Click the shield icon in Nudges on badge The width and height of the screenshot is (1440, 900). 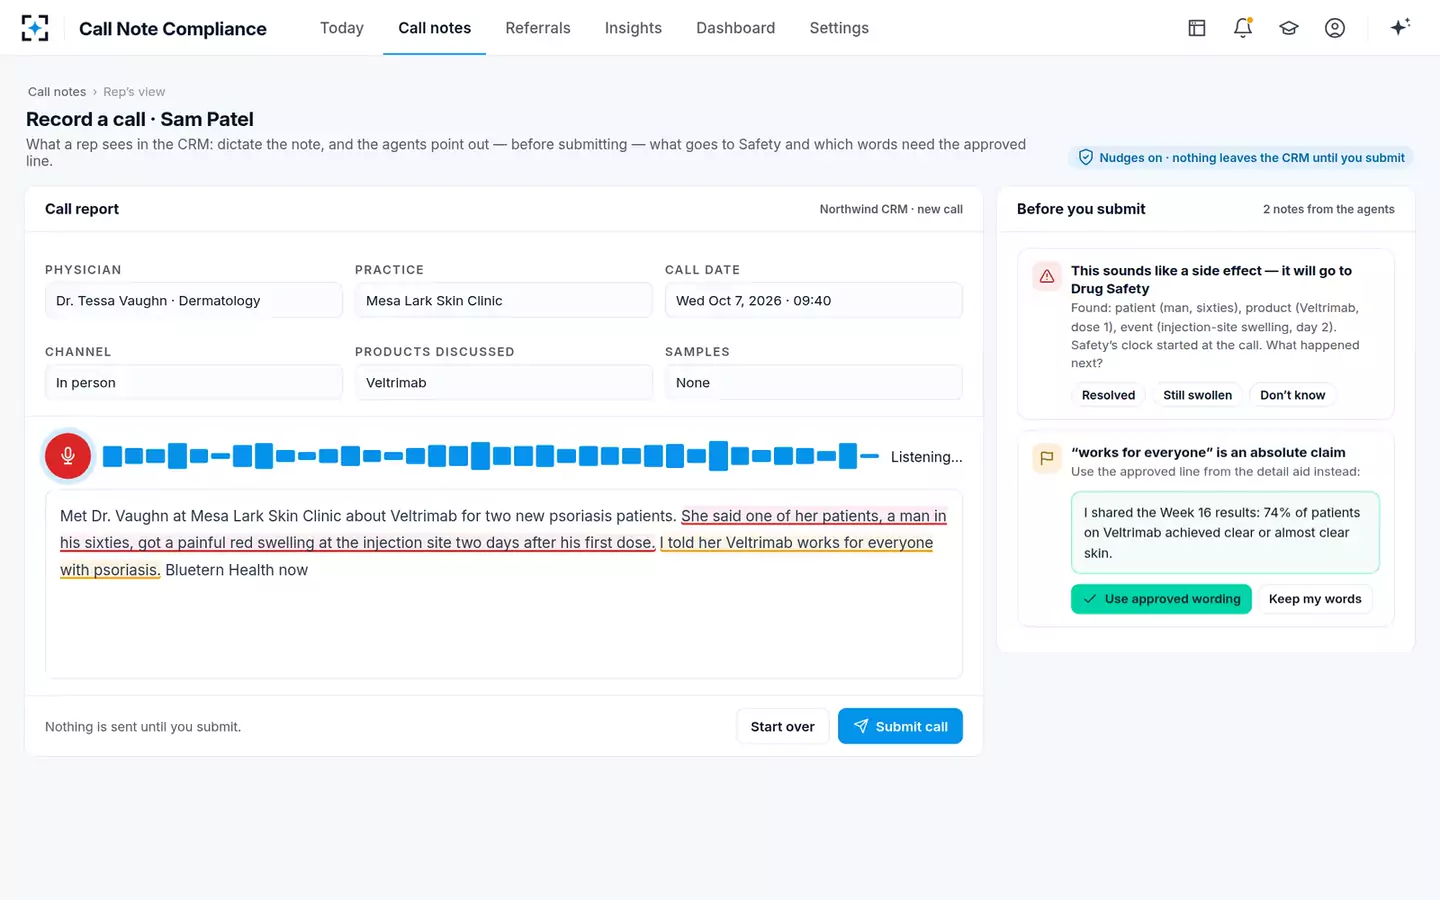click(1086, 157)
